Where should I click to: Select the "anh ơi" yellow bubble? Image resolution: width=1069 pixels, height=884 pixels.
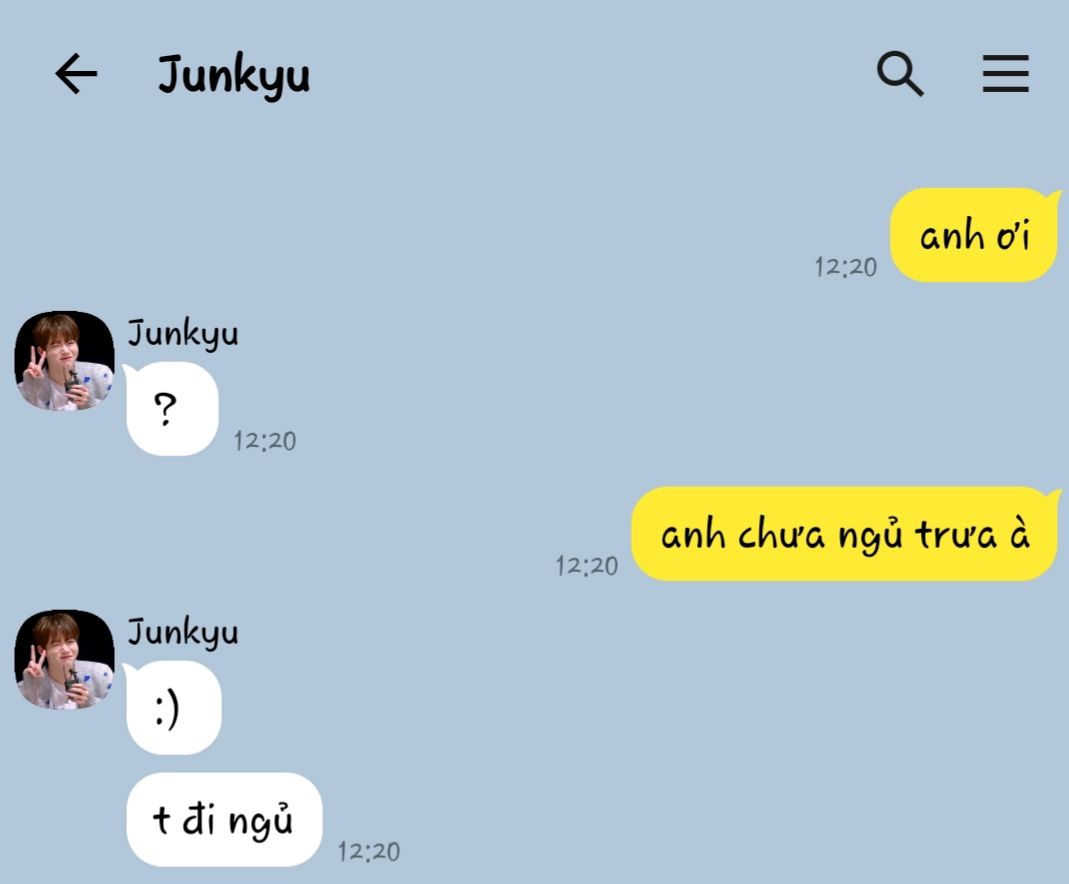pos(975,235)
